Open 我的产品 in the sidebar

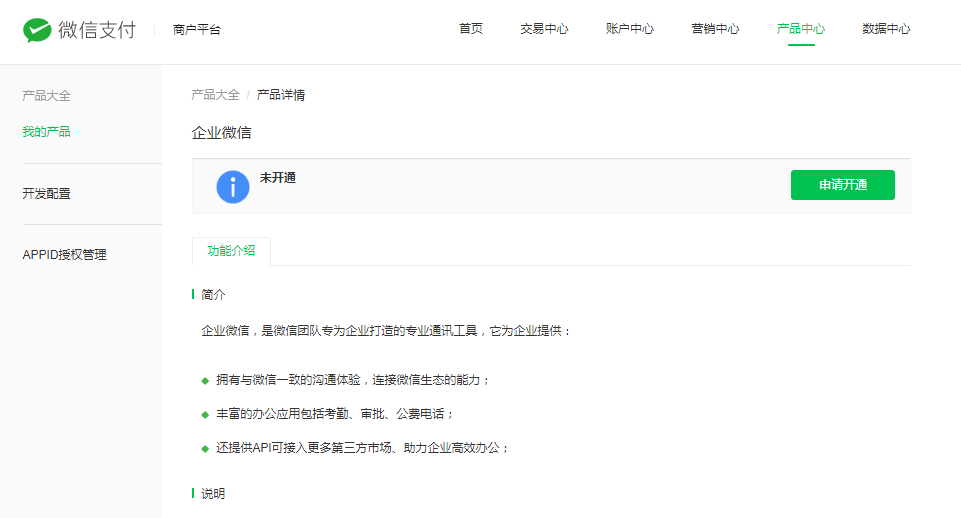pos(47,132)
